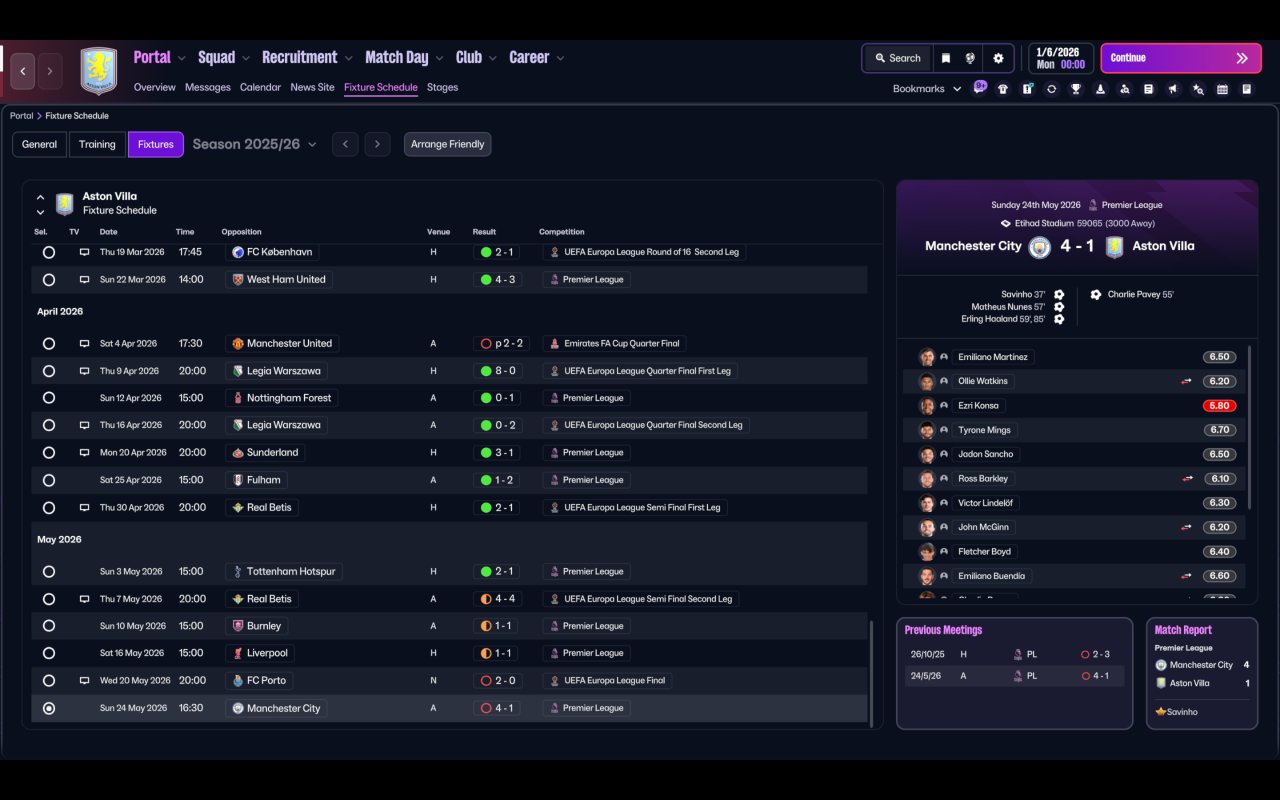Click the Search button
This screenshot has height=800, width=1280.
pos(897,58)
